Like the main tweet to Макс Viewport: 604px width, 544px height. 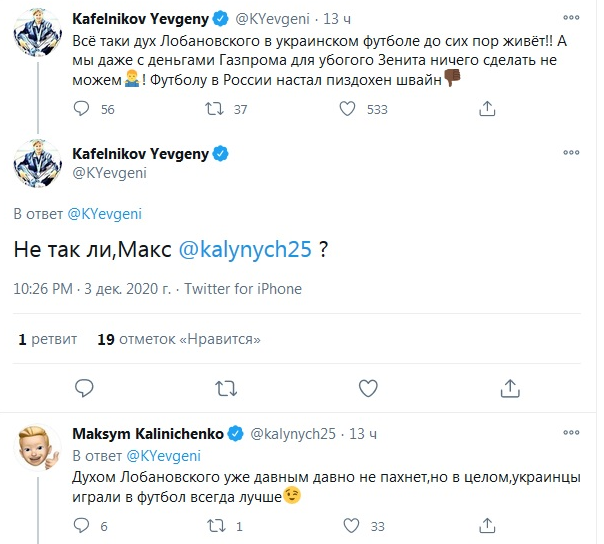pos(370,387)
